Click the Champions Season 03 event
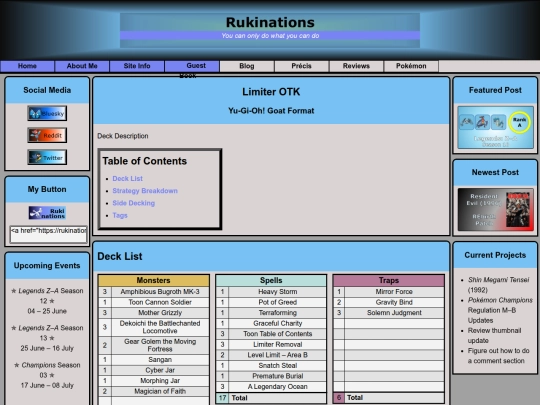 (47, 375)
